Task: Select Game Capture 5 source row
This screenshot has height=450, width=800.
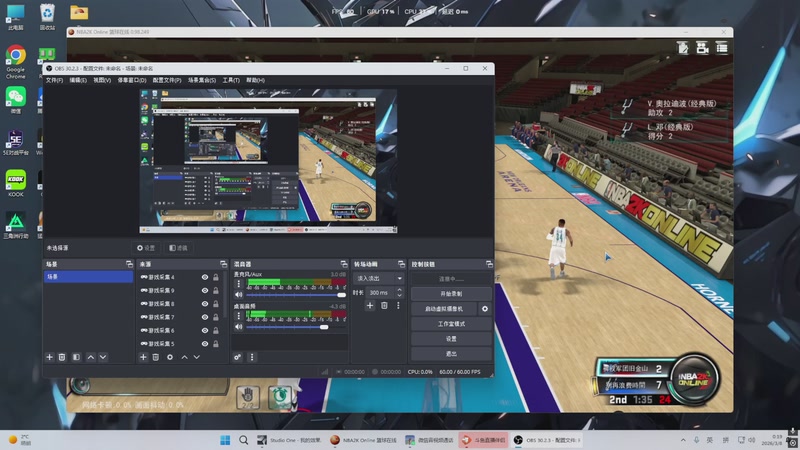Action: [181, 343]
